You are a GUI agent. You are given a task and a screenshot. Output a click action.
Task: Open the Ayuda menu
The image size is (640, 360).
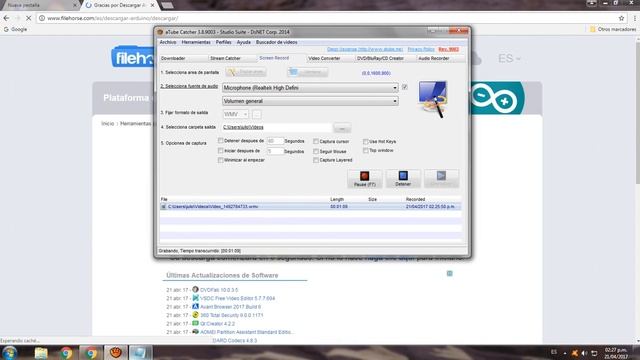click(x=244, y=42)
